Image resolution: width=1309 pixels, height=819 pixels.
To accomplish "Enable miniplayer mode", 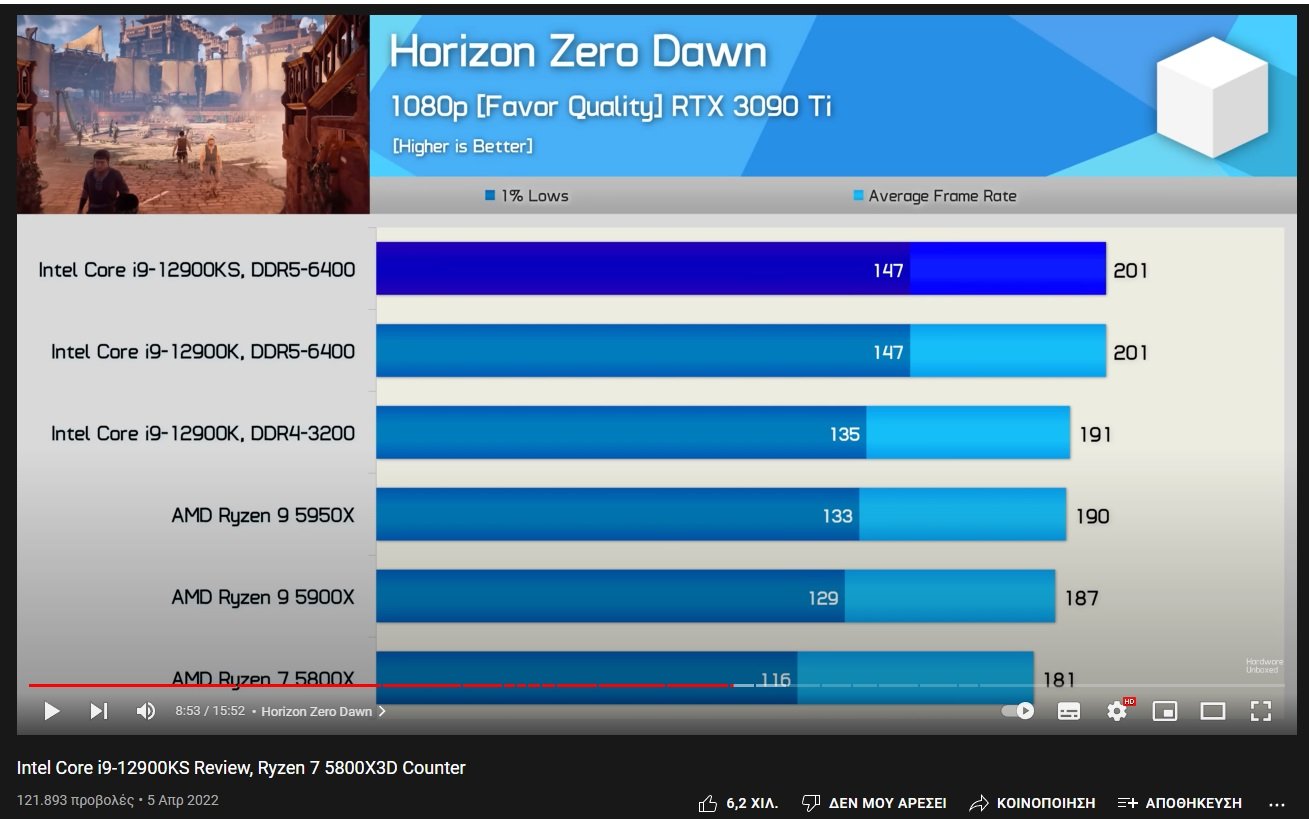I will (x=1165, y=711).
